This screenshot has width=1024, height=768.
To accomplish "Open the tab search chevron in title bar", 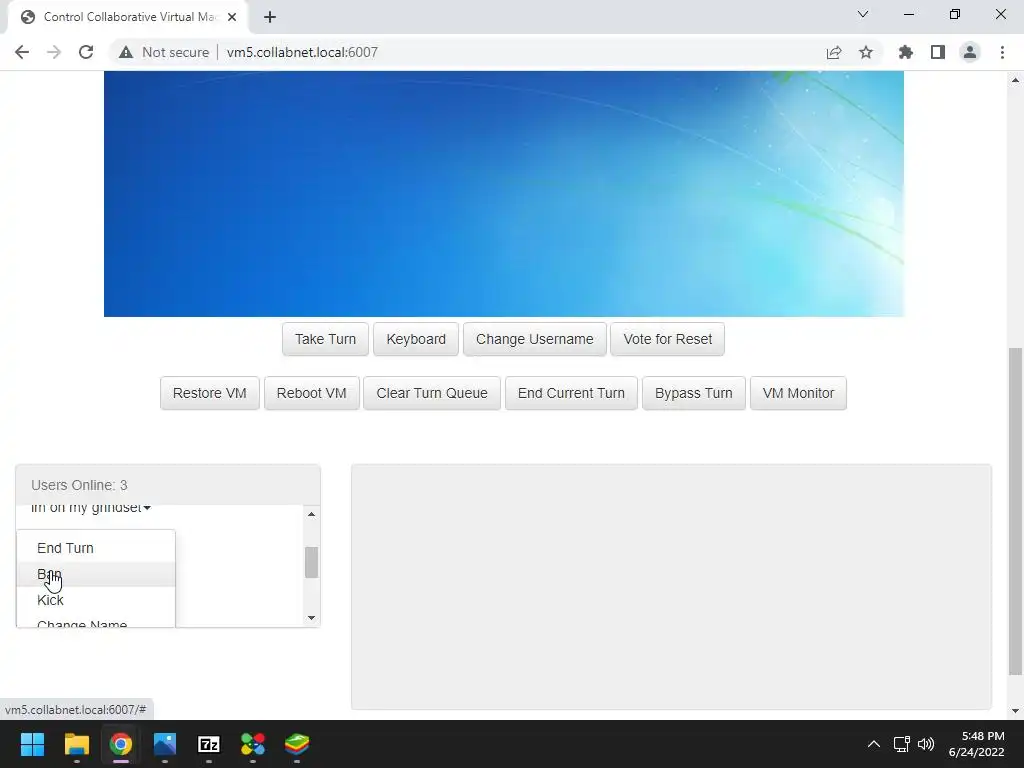I will [x=863, y=14].
